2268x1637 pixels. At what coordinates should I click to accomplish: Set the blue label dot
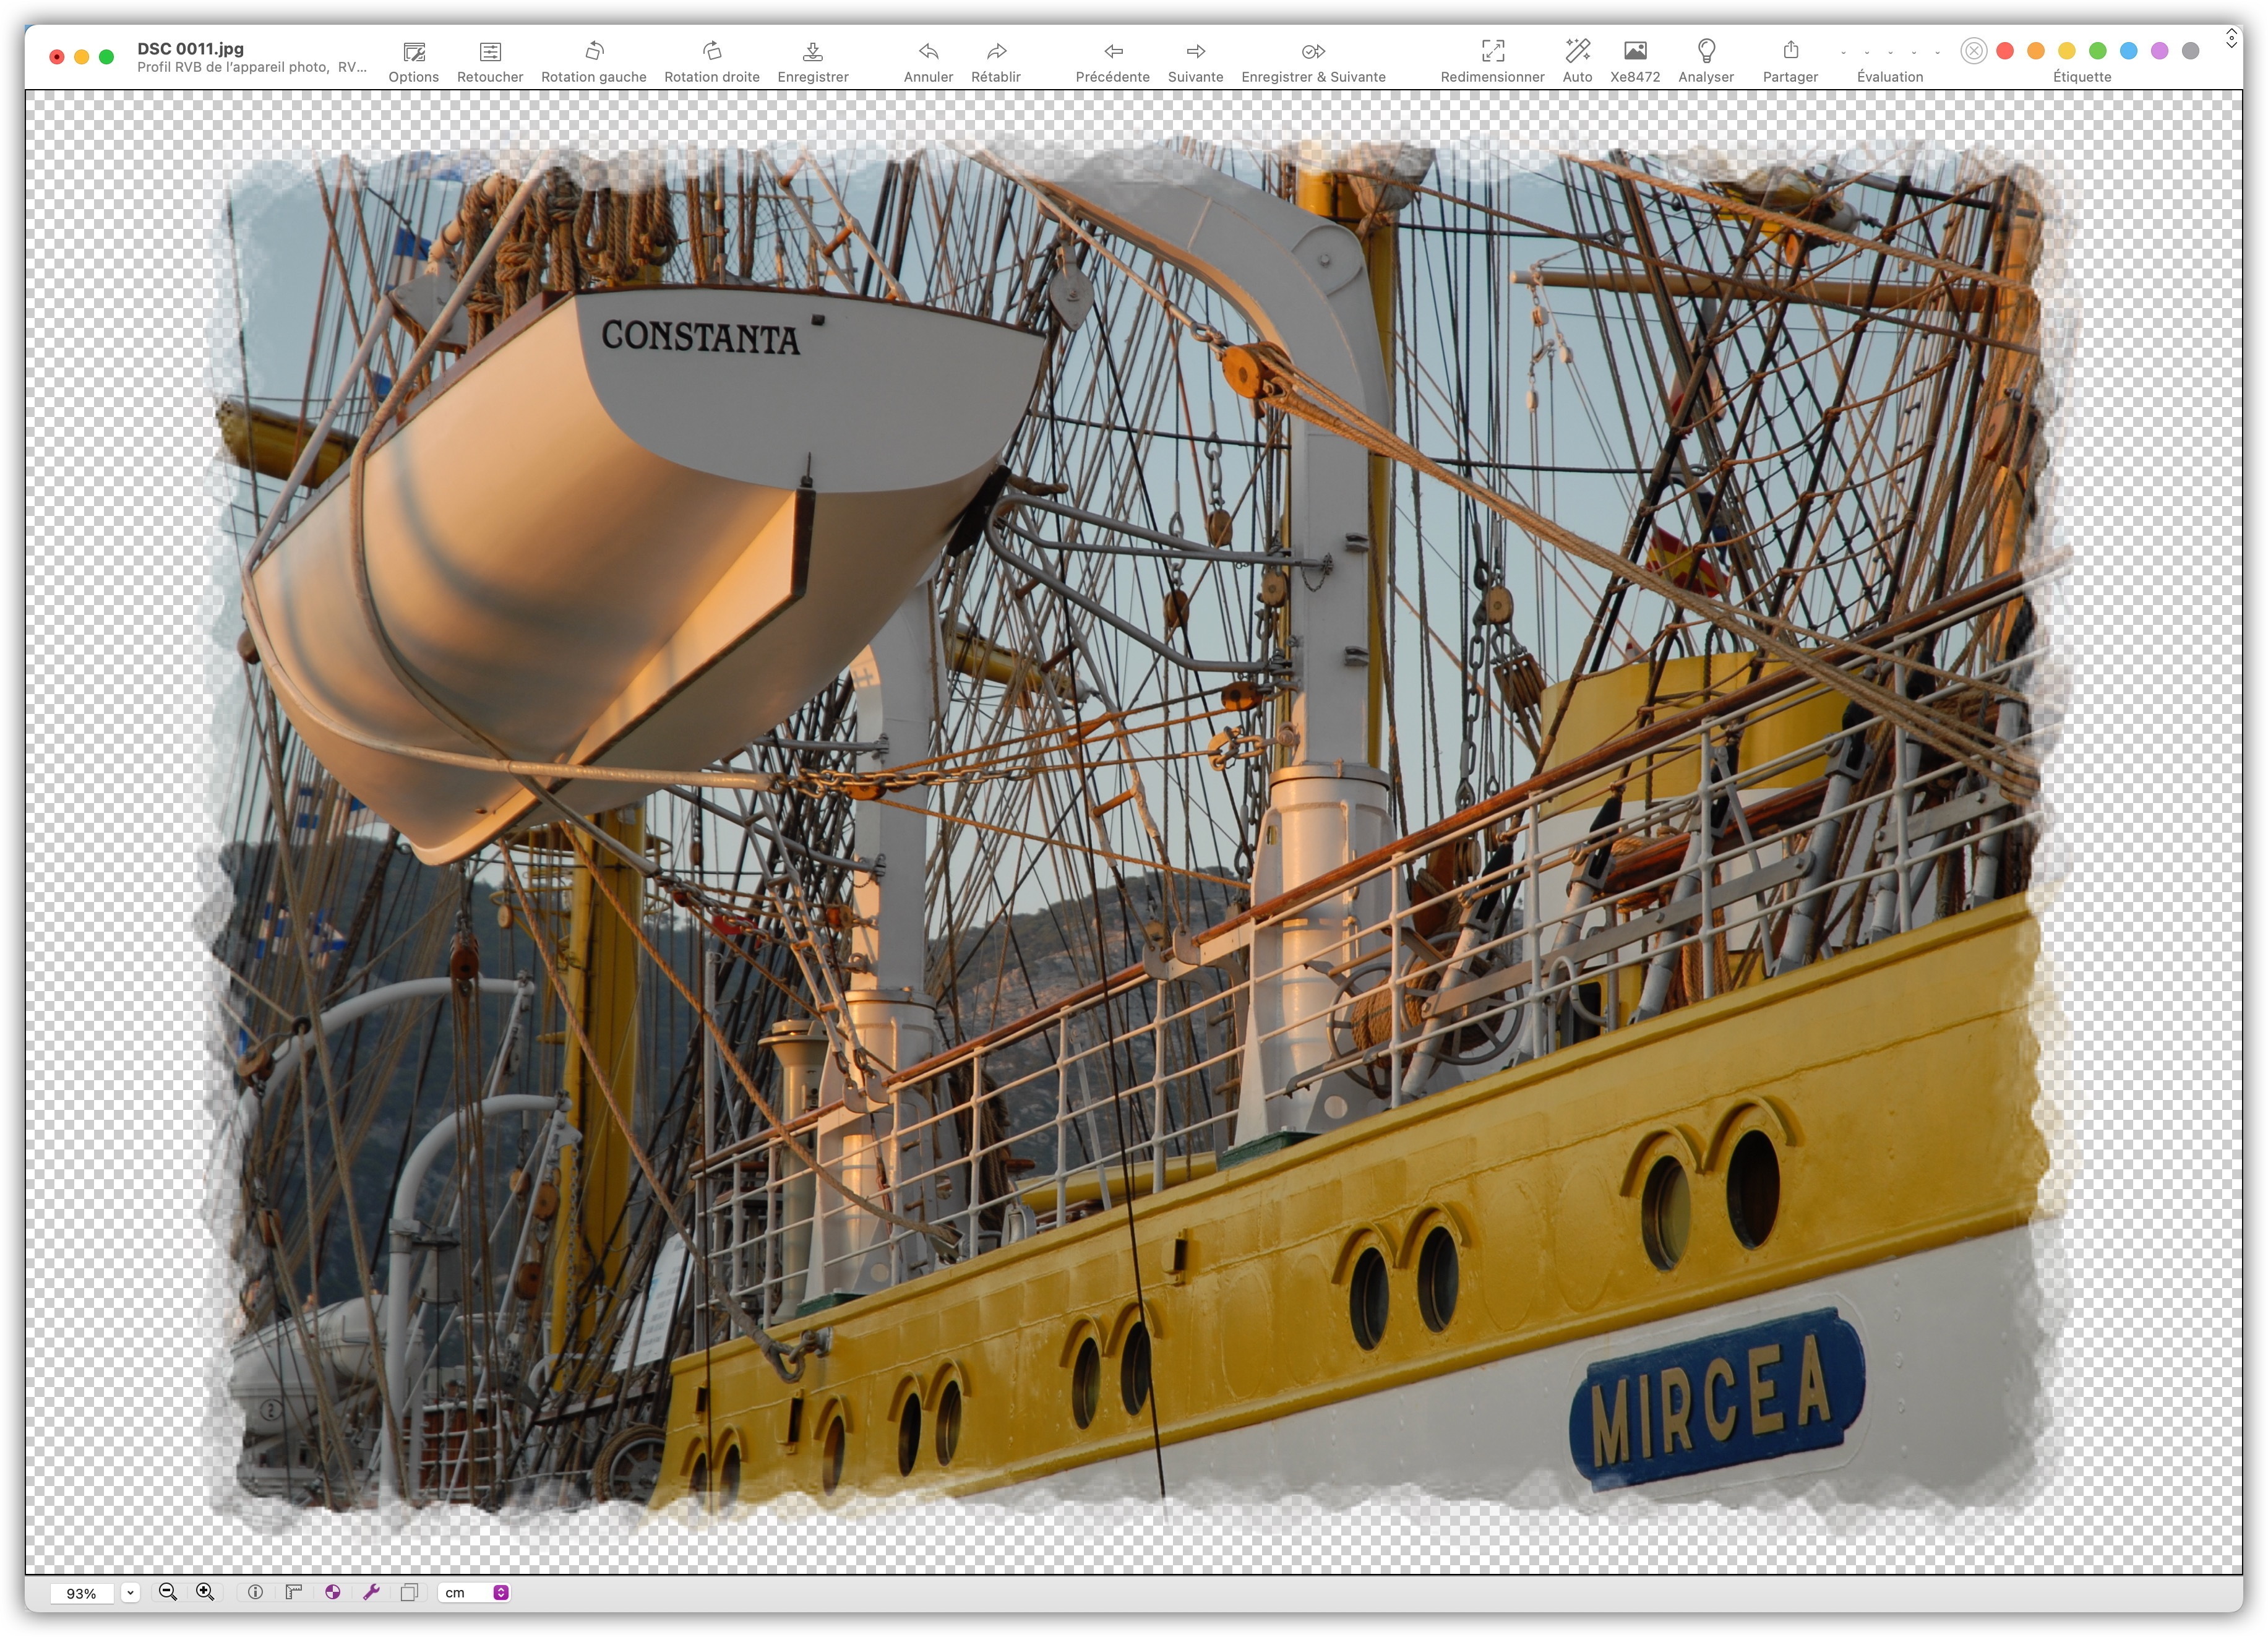click(x=2129, y=51)
